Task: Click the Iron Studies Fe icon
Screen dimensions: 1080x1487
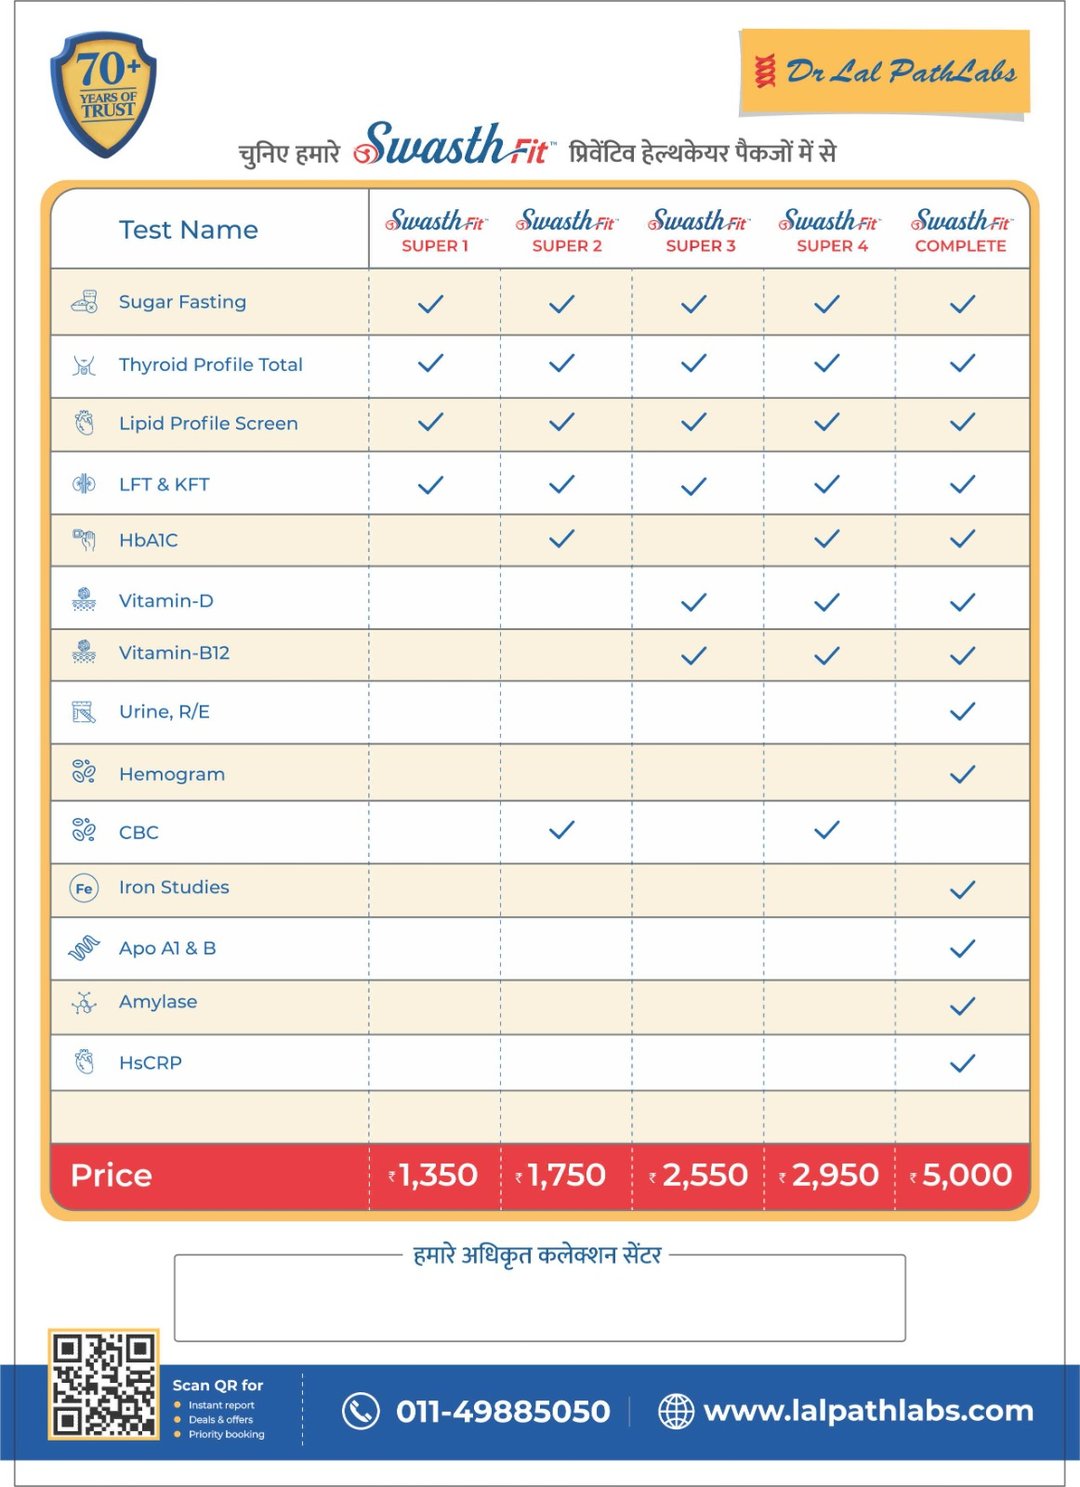Action: [x=84, y=888]
